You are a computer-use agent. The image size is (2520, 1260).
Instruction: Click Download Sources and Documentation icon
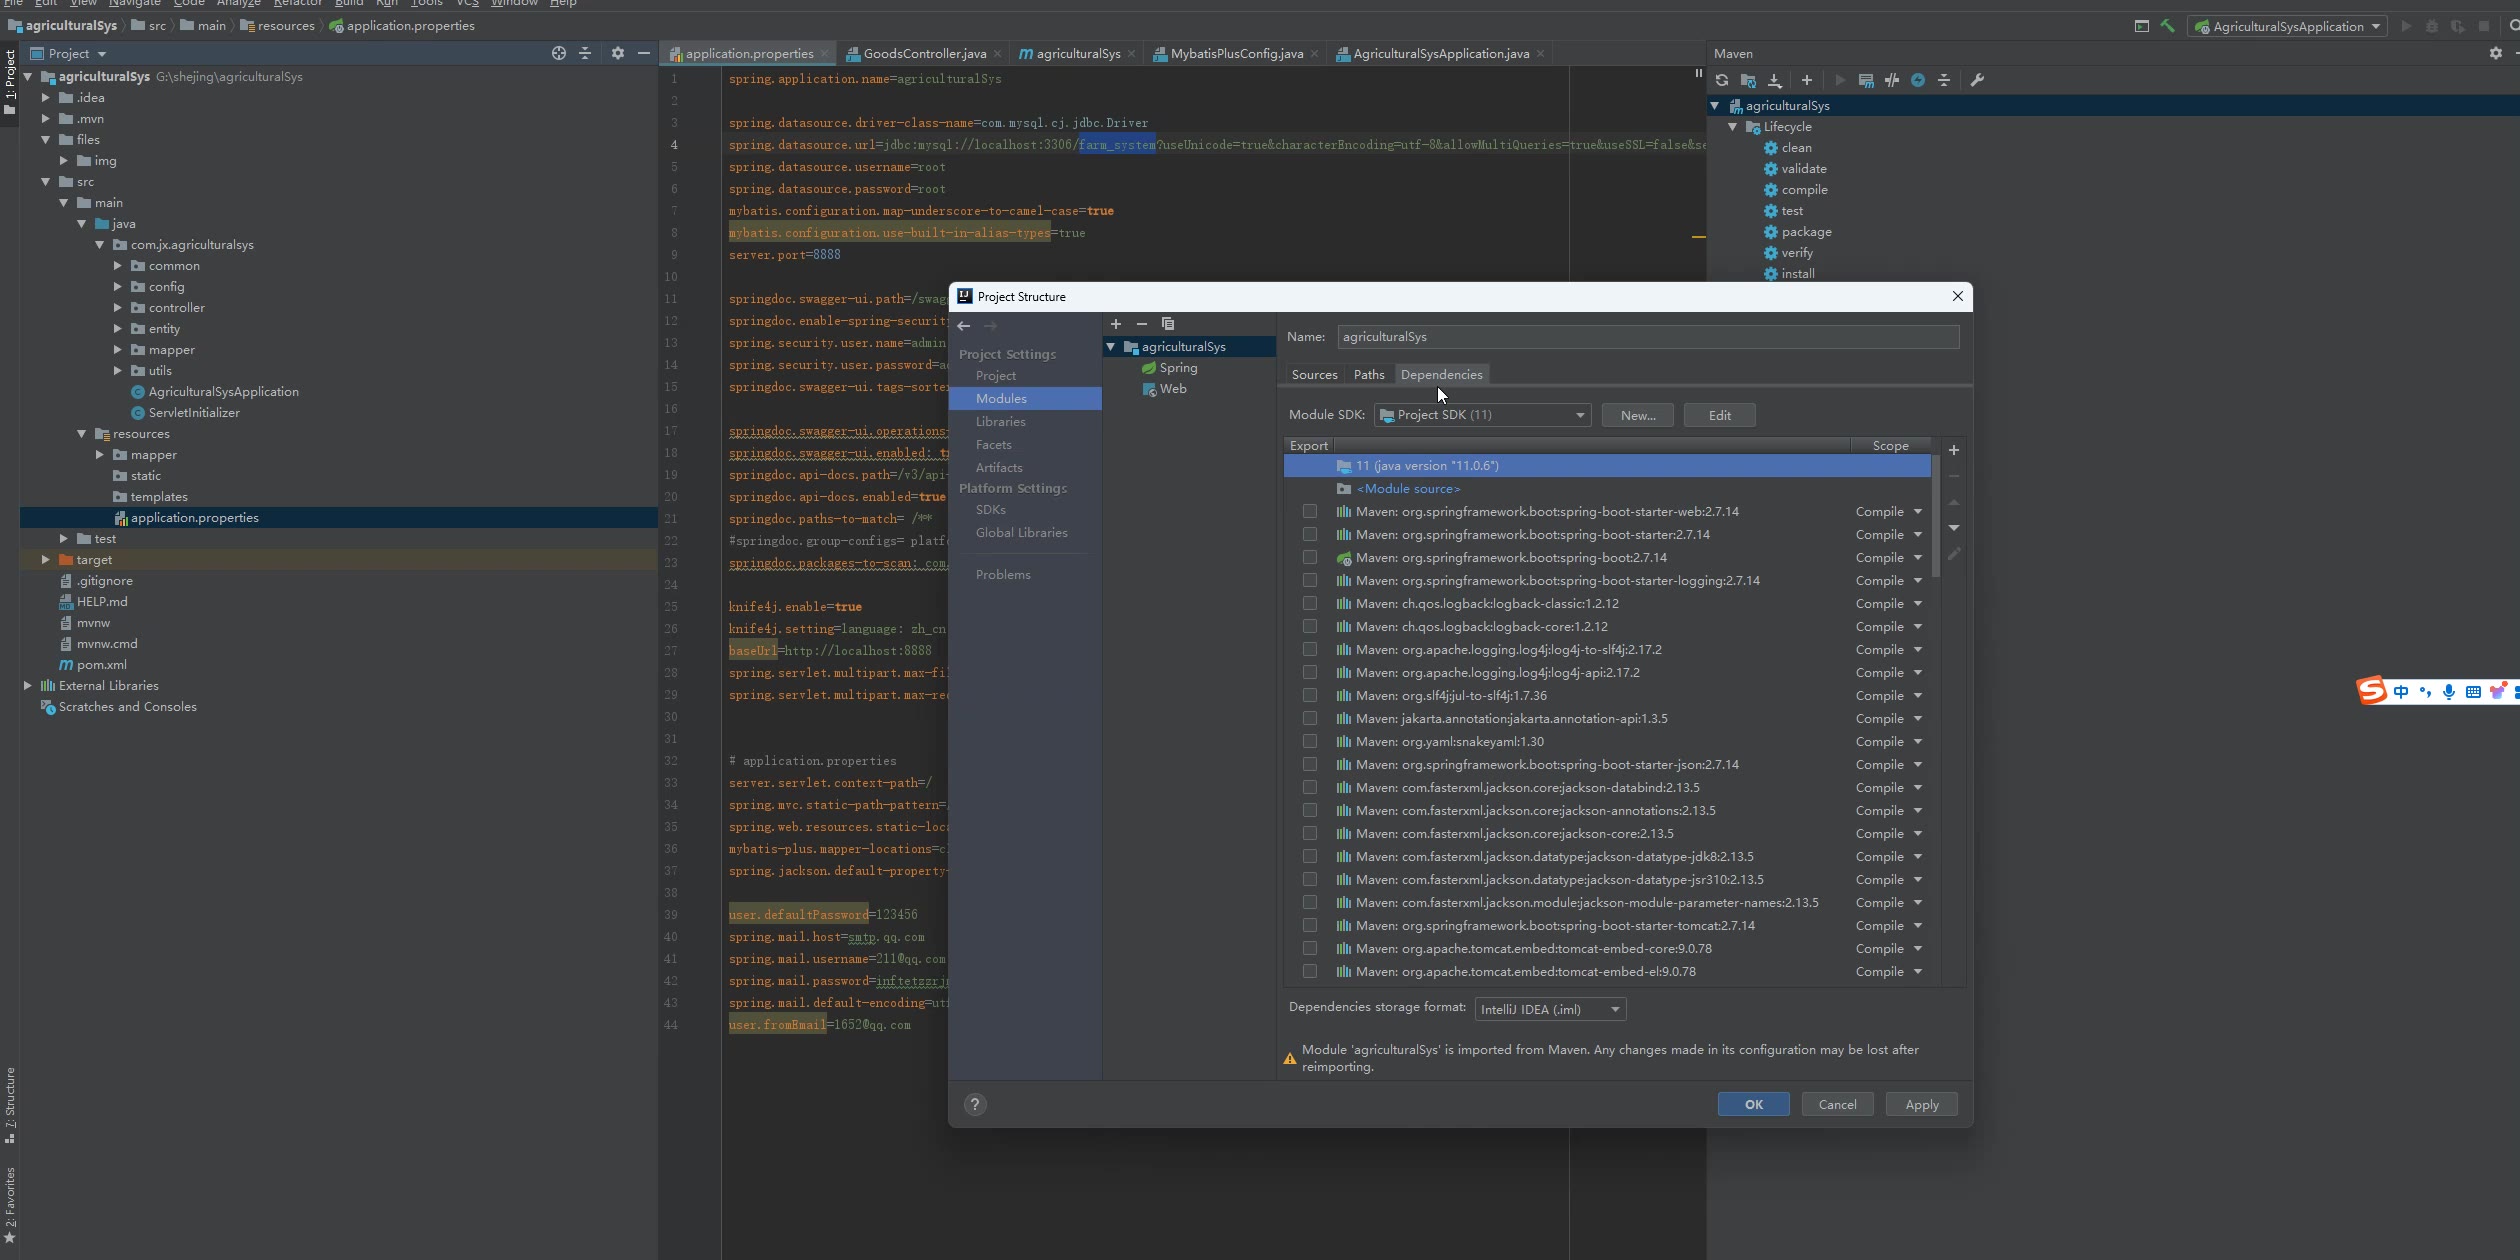(x=1775, y=81)
